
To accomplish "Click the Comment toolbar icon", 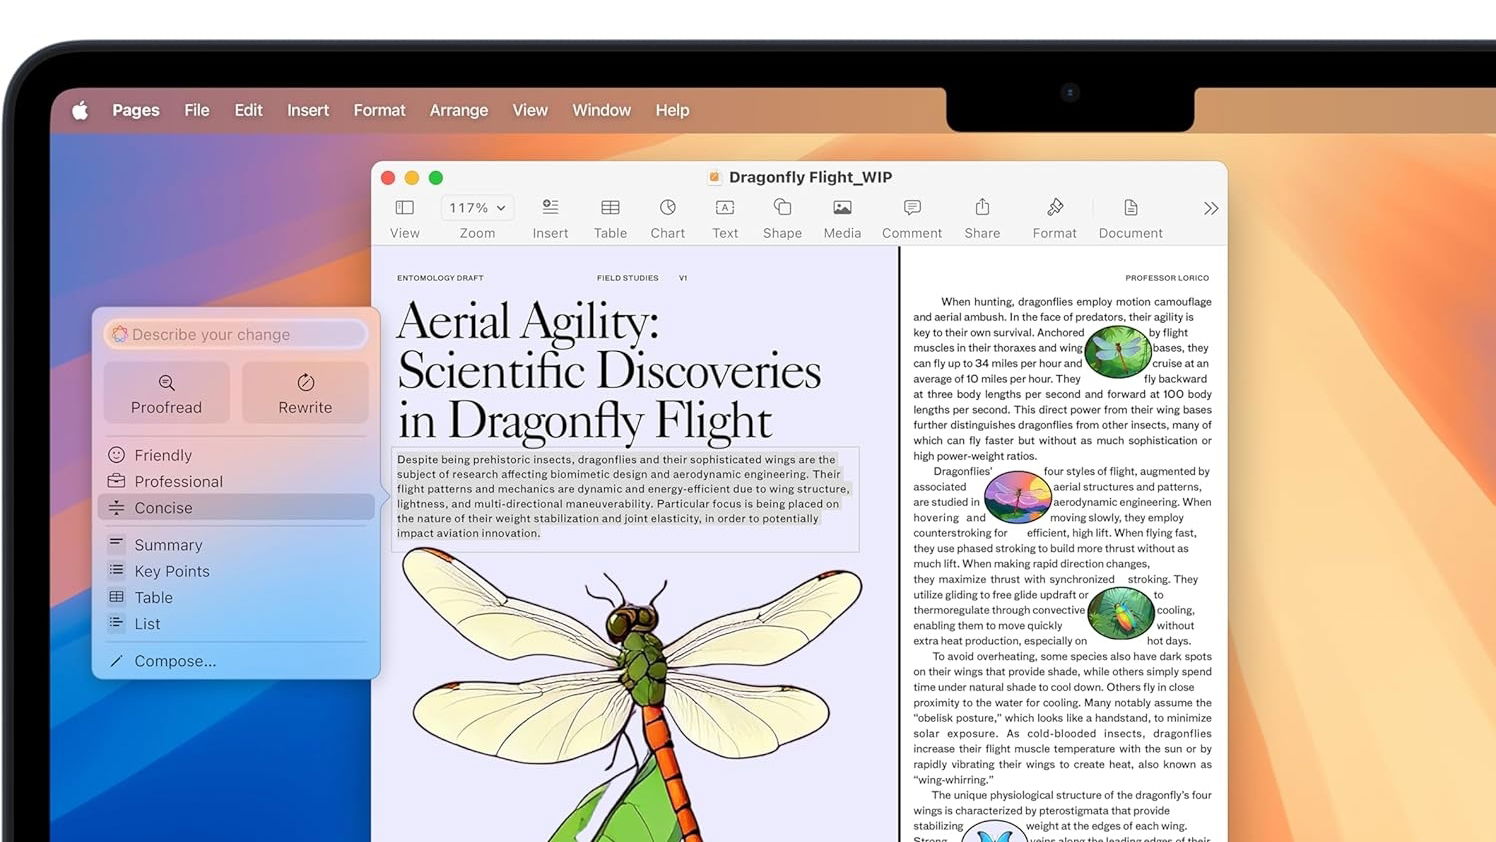I will tap(912, 207).
